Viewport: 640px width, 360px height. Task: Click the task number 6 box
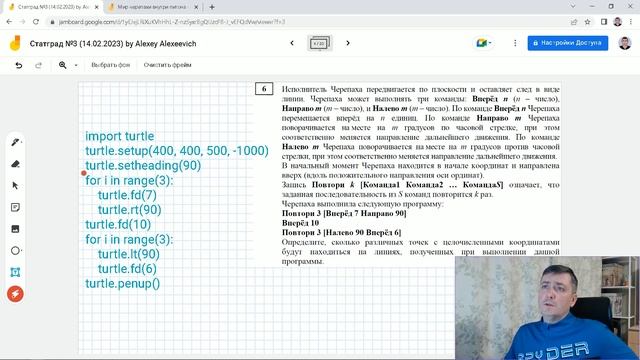(264, 89)
